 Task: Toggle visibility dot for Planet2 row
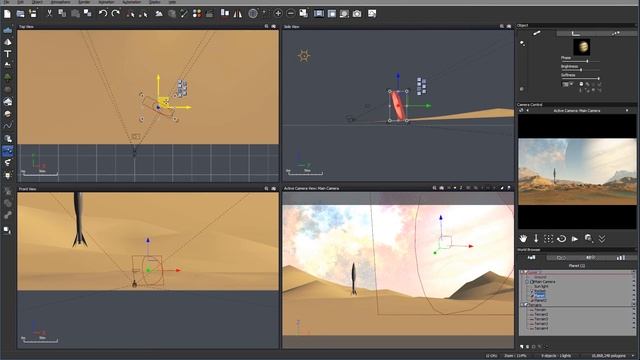(x=633, y=300)
